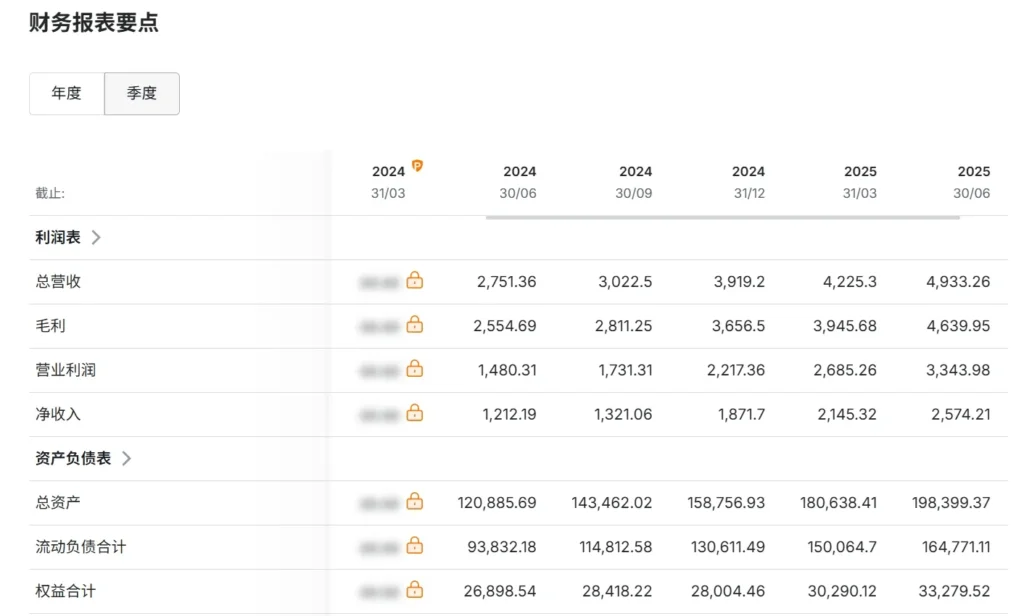Click the 2024 31/12 column header
1024x616 pixels.
point(747,182)
